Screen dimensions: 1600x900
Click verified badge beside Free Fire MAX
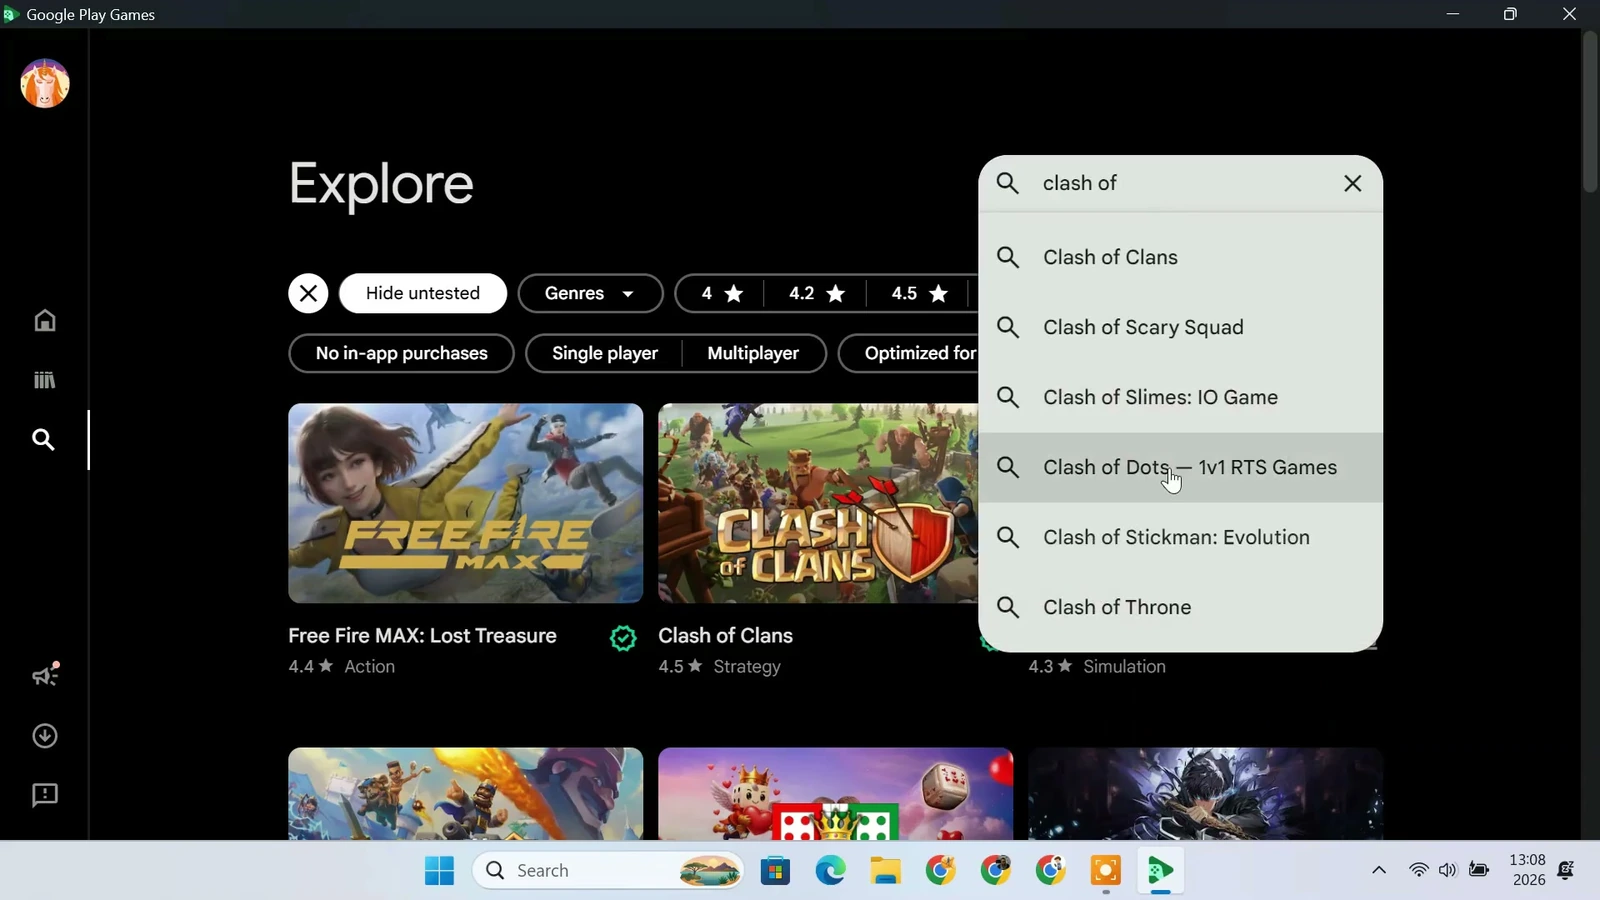(623, 638)
